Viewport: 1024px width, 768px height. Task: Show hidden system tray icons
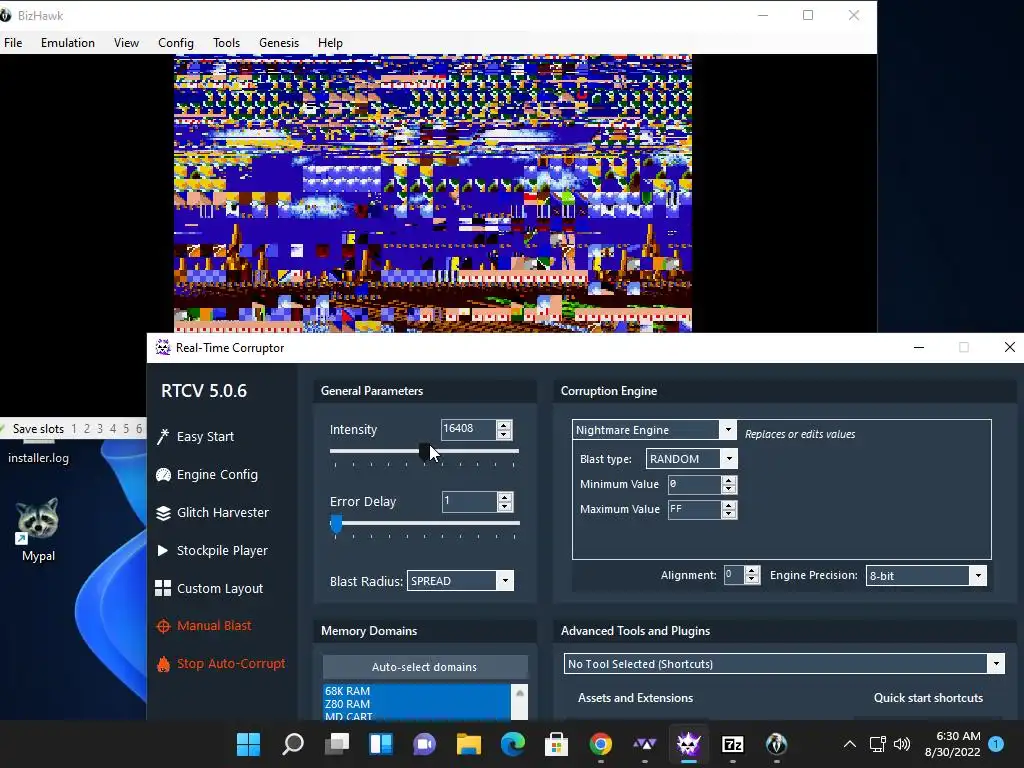tap(850, 744)
